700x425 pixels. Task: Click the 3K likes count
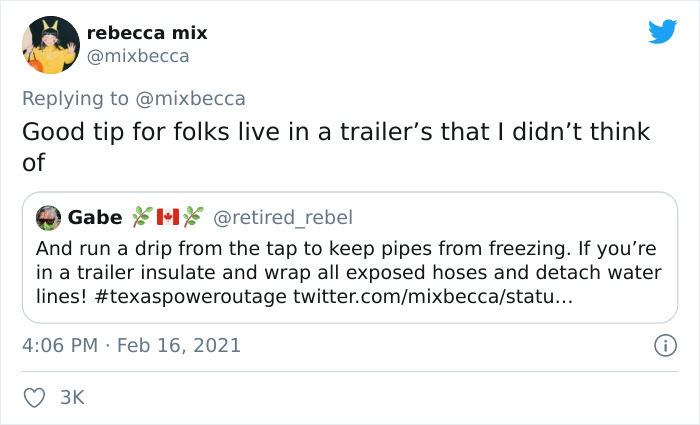pos(73,397)
